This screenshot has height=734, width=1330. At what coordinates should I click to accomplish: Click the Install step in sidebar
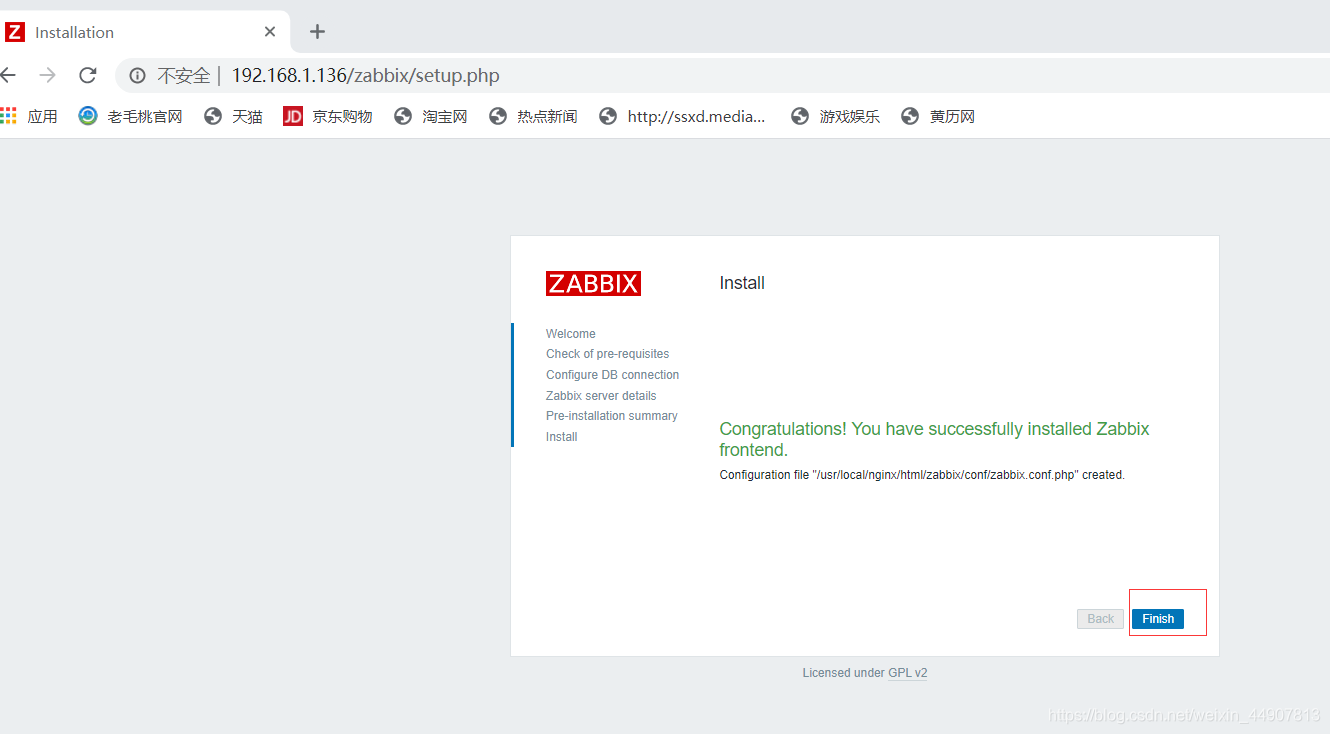click(562, 437)
